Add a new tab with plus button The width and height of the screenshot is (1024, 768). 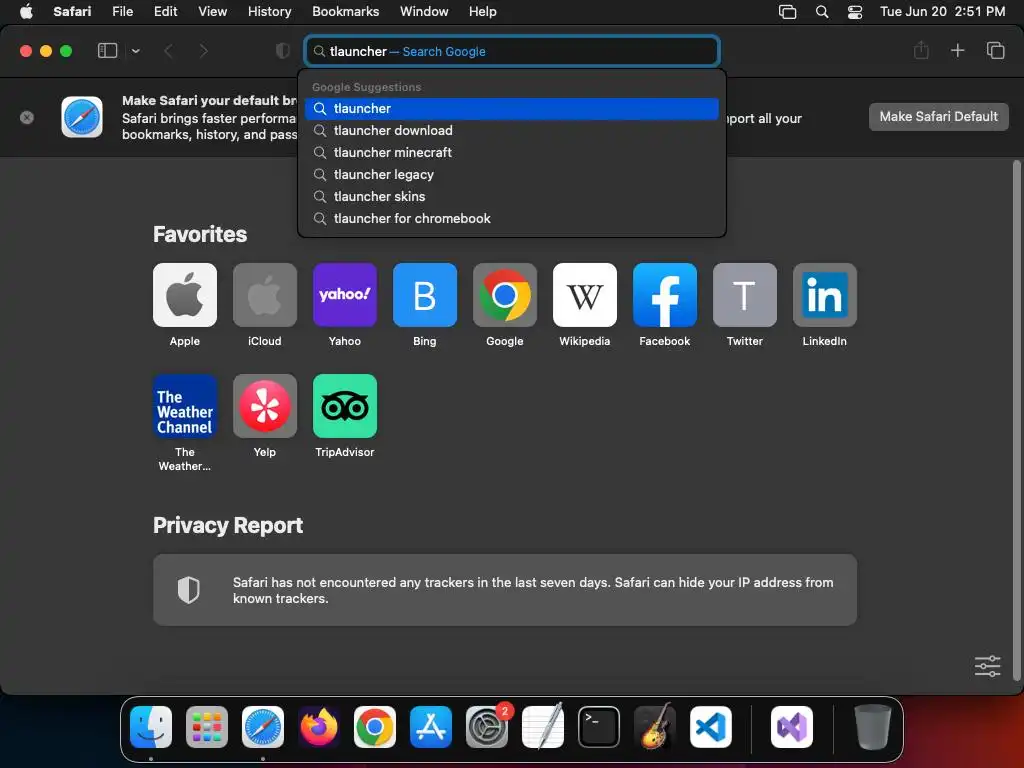coord(957,50)
